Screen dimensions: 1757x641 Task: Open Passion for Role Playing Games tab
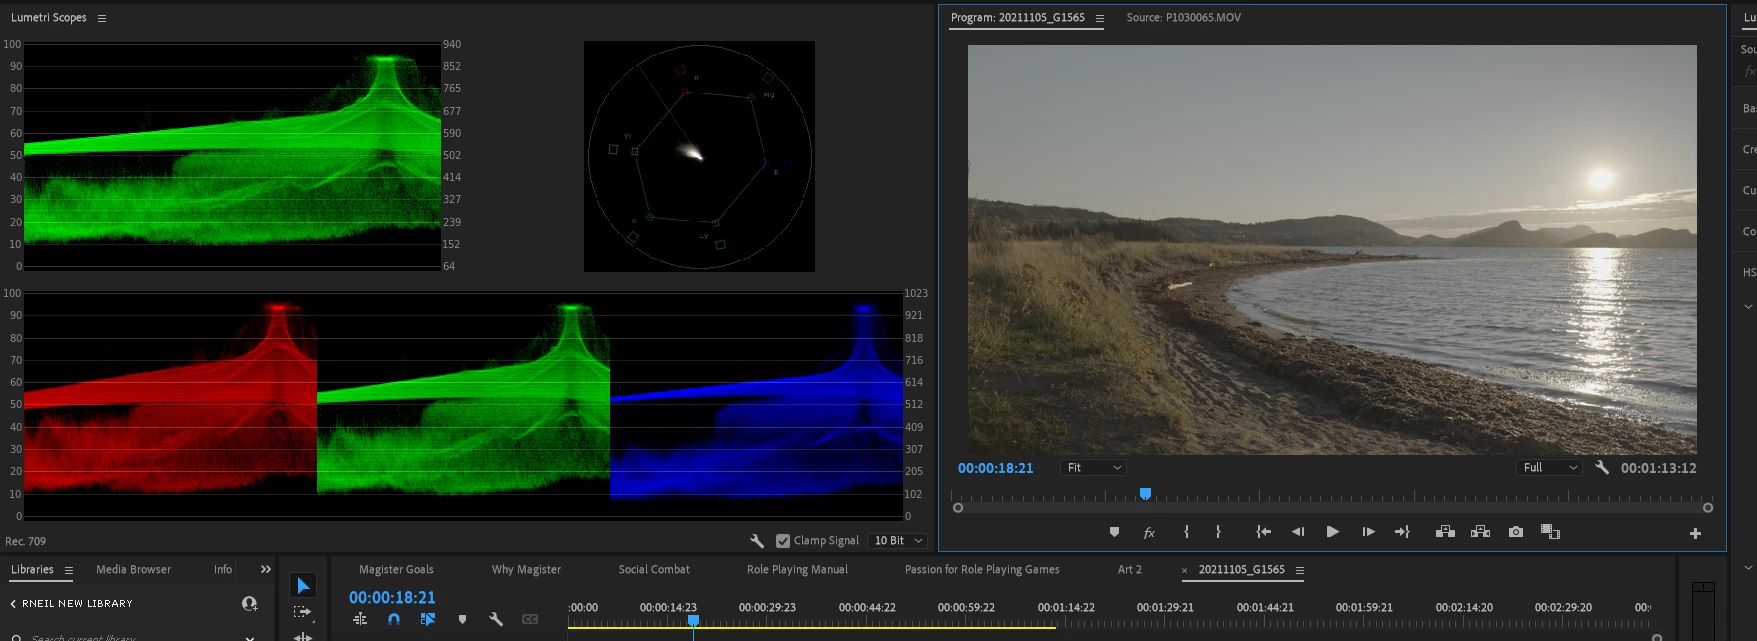[x=982, y=570]
